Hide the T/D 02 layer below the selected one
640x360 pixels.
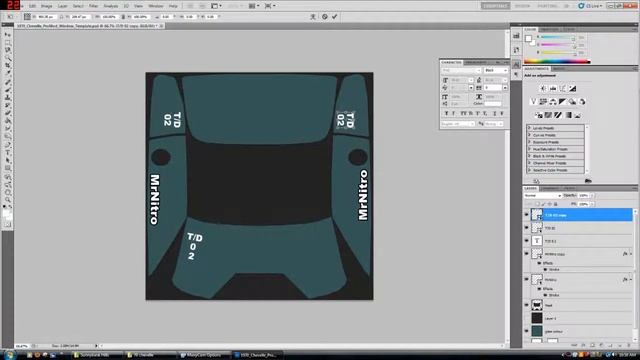click(527, 227)
